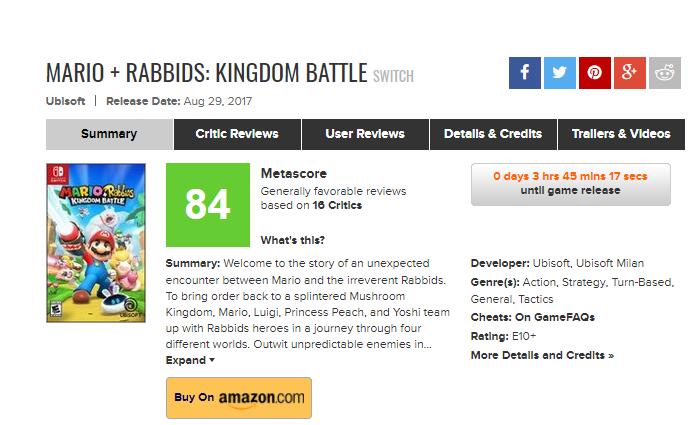The image size is (698, 425).
Task: Click the game release countdown box
Action: pyautogui.click(x=570, y=184)
